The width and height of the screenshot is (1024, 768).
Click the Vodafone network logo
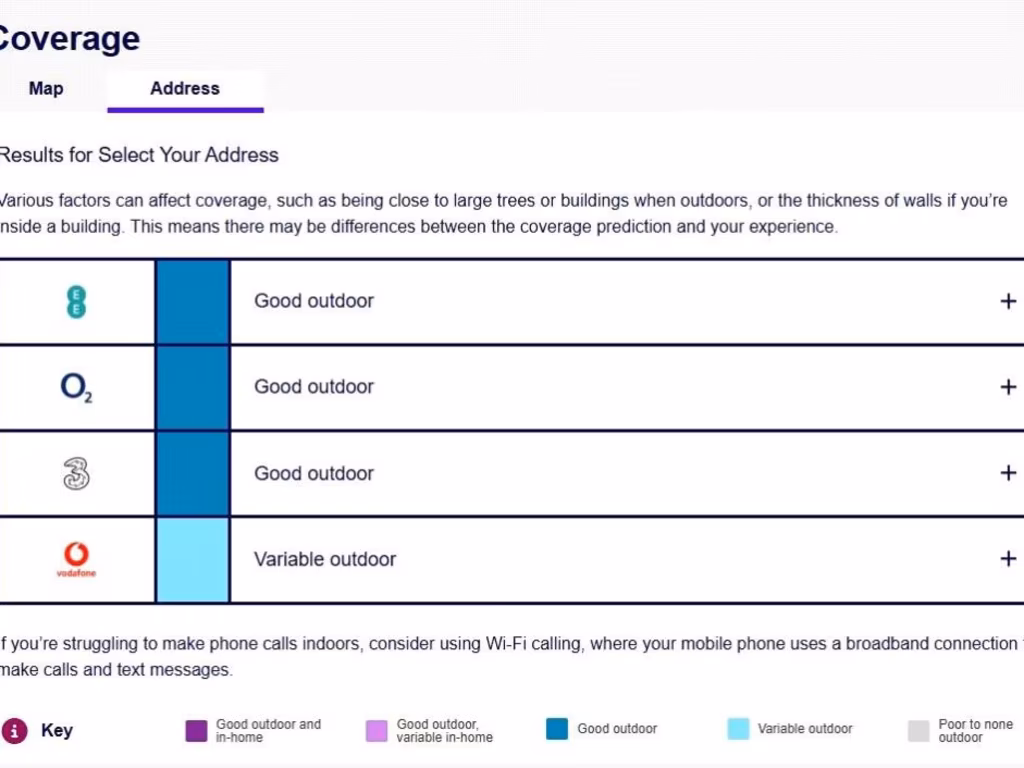point(76,559)
